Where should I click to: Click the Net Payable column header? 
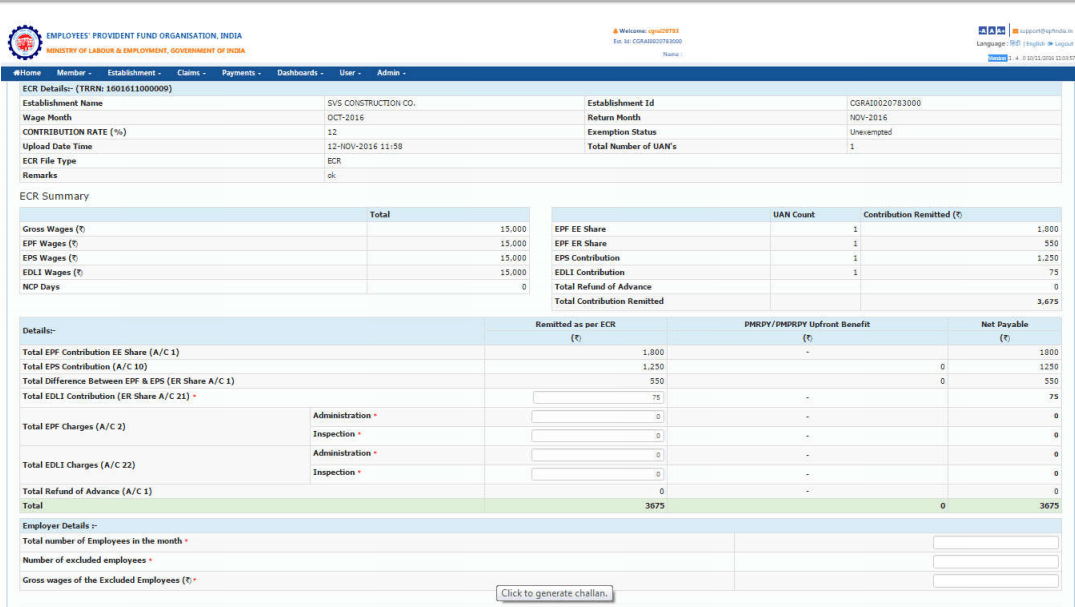coord(1004,324)
